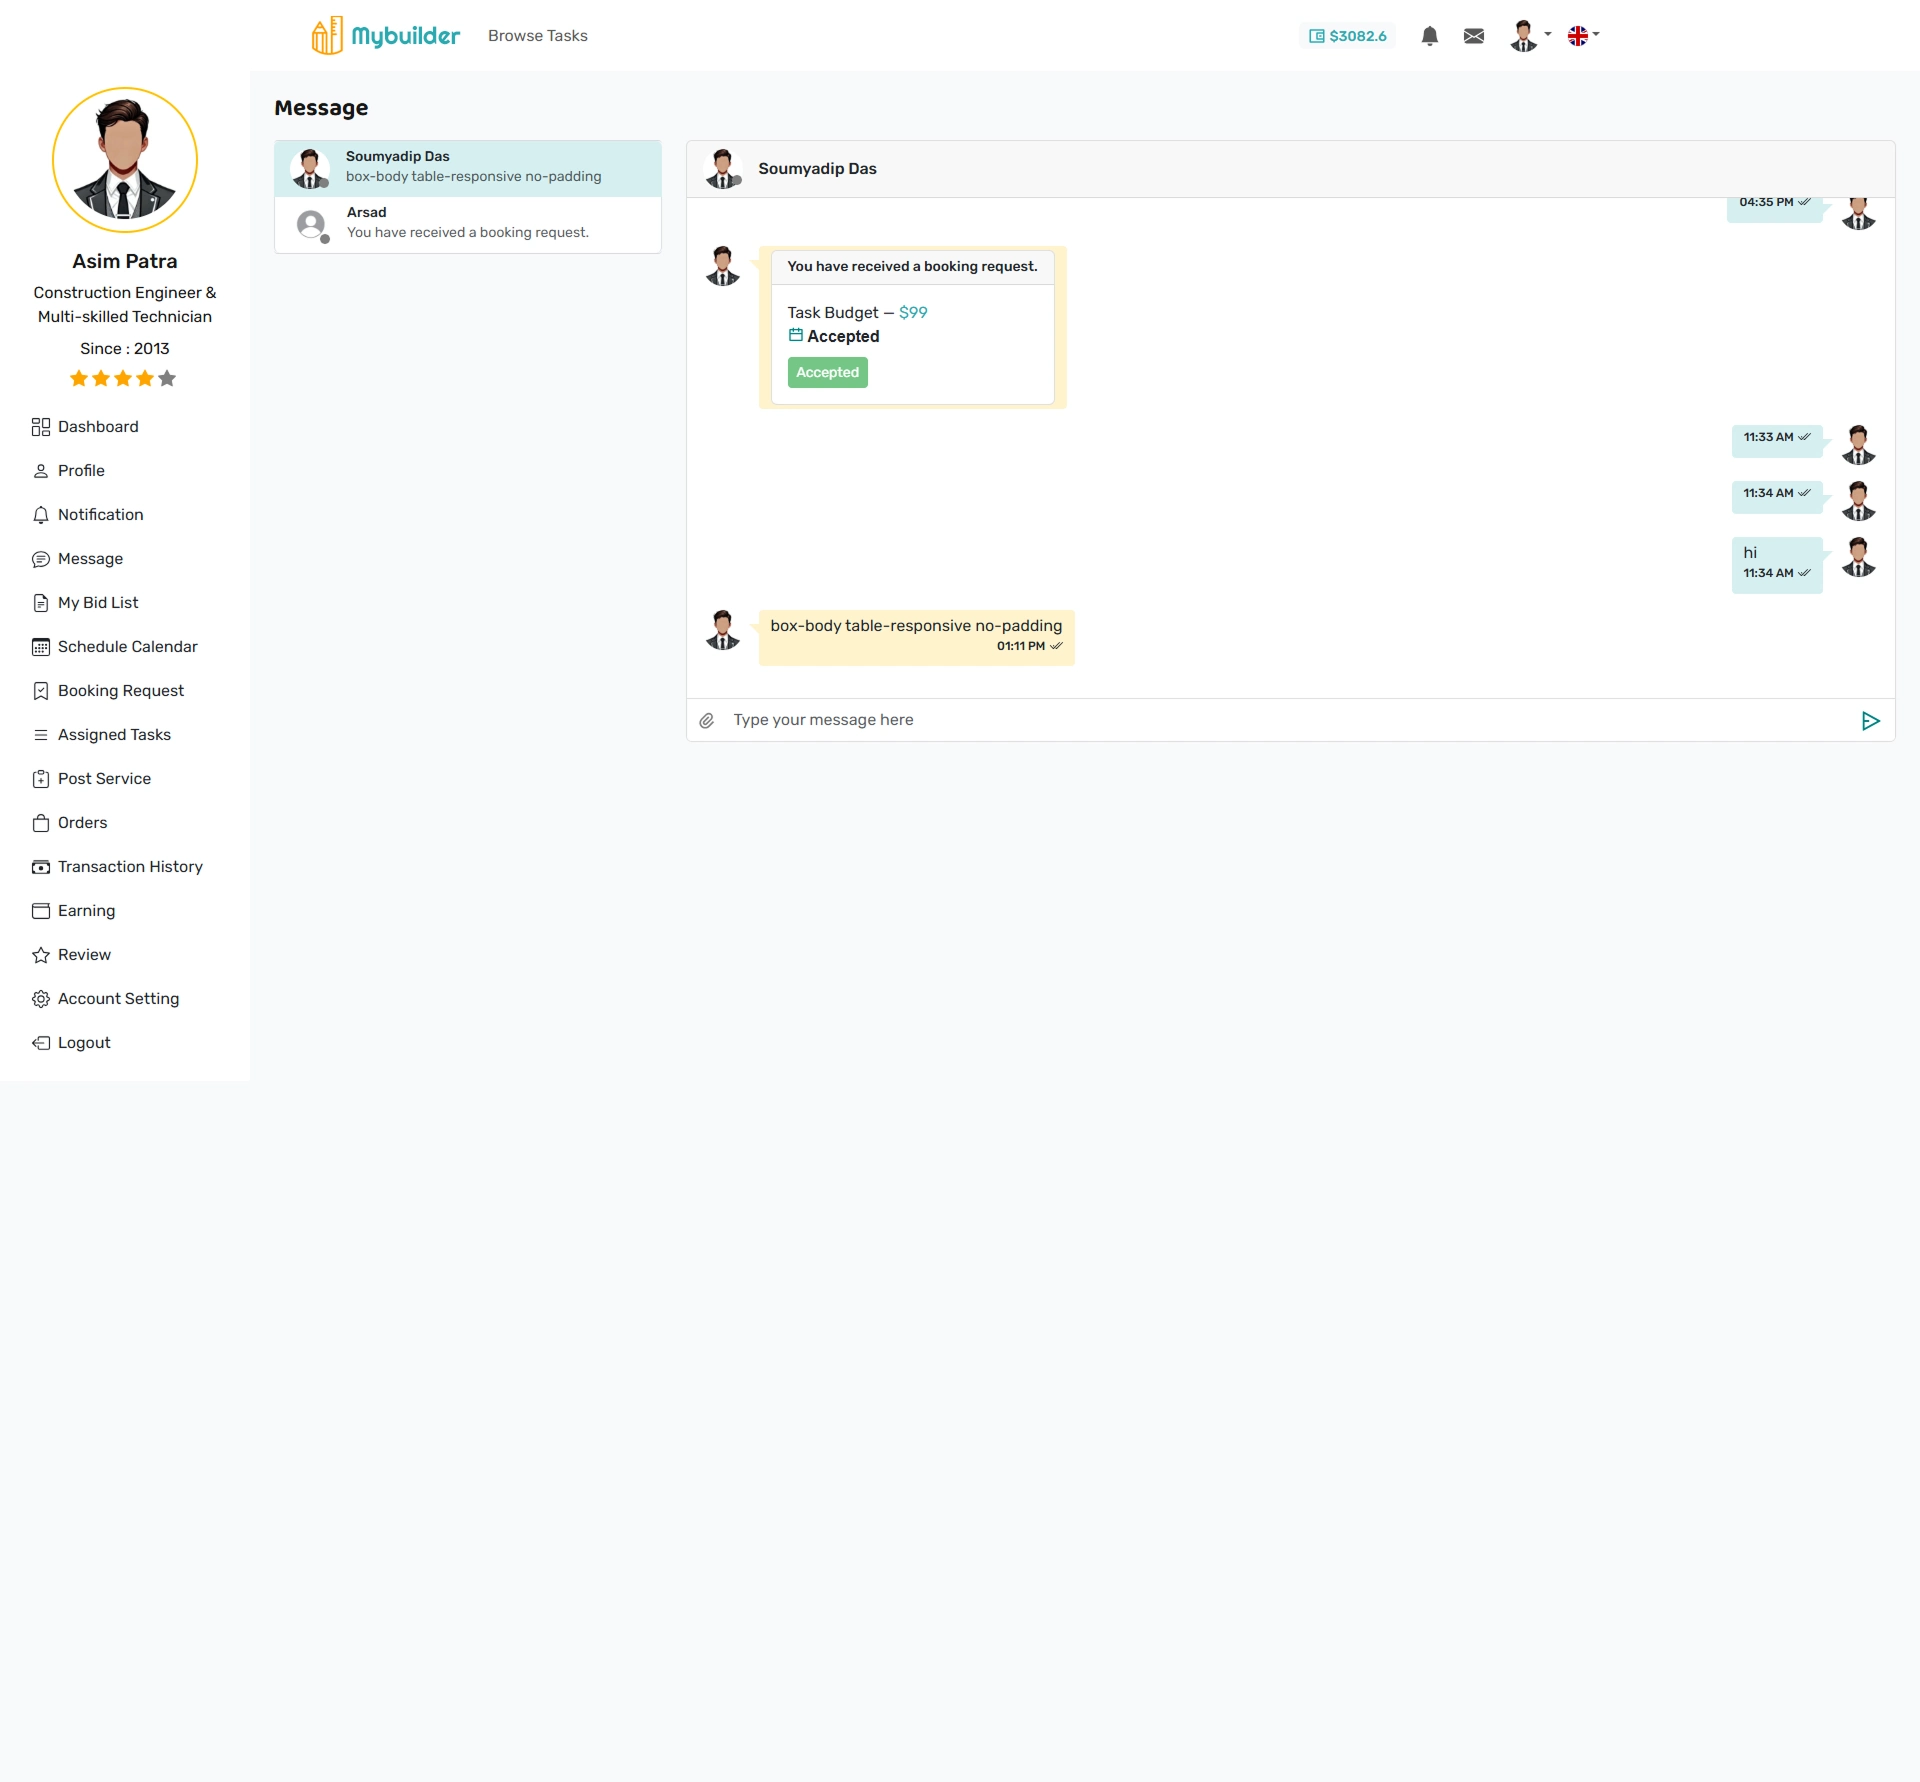Image resolution: width=1920 pixels, height=1782 pixels.
Task: Open the envelope messages icon in header
Action: tap(1473, 36)
